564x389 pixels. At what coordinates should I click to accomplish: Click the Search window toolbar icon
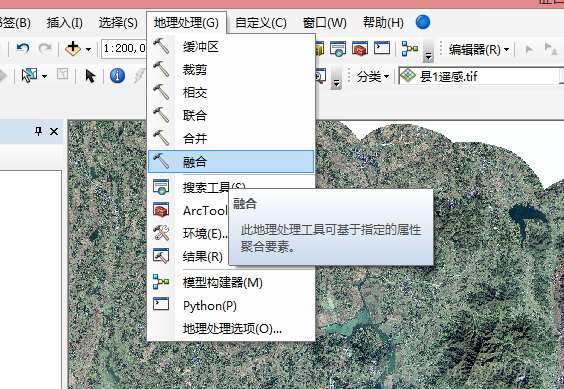(338, 49)
